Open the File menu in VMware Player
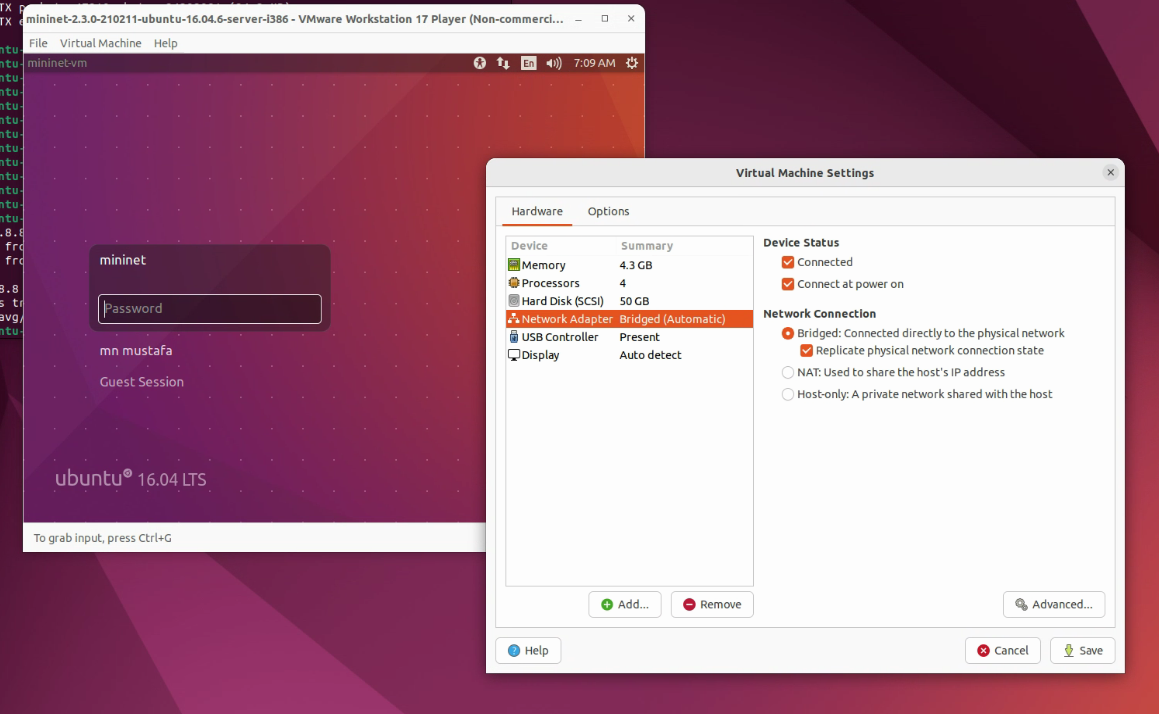The image size is (1159, 714). pos(38,43)
